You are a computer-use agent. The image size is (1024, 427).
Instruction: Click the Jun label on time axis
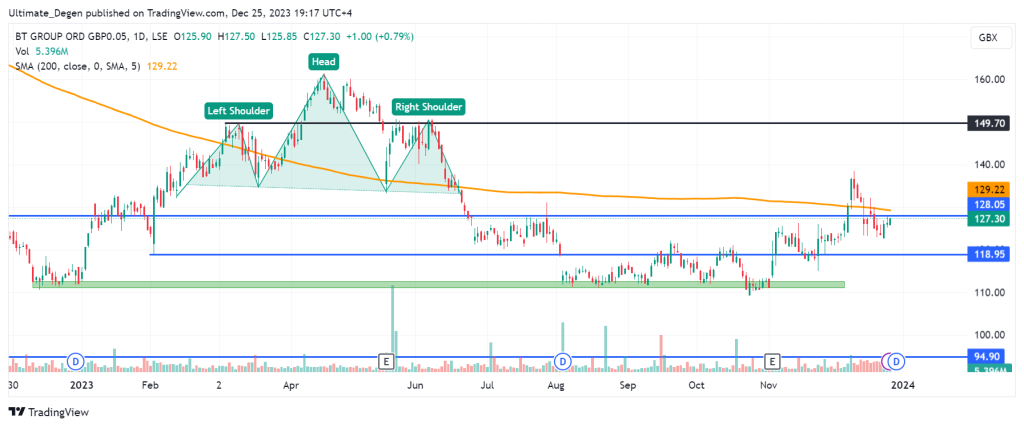pyautogui.click(x=417, y=385)
